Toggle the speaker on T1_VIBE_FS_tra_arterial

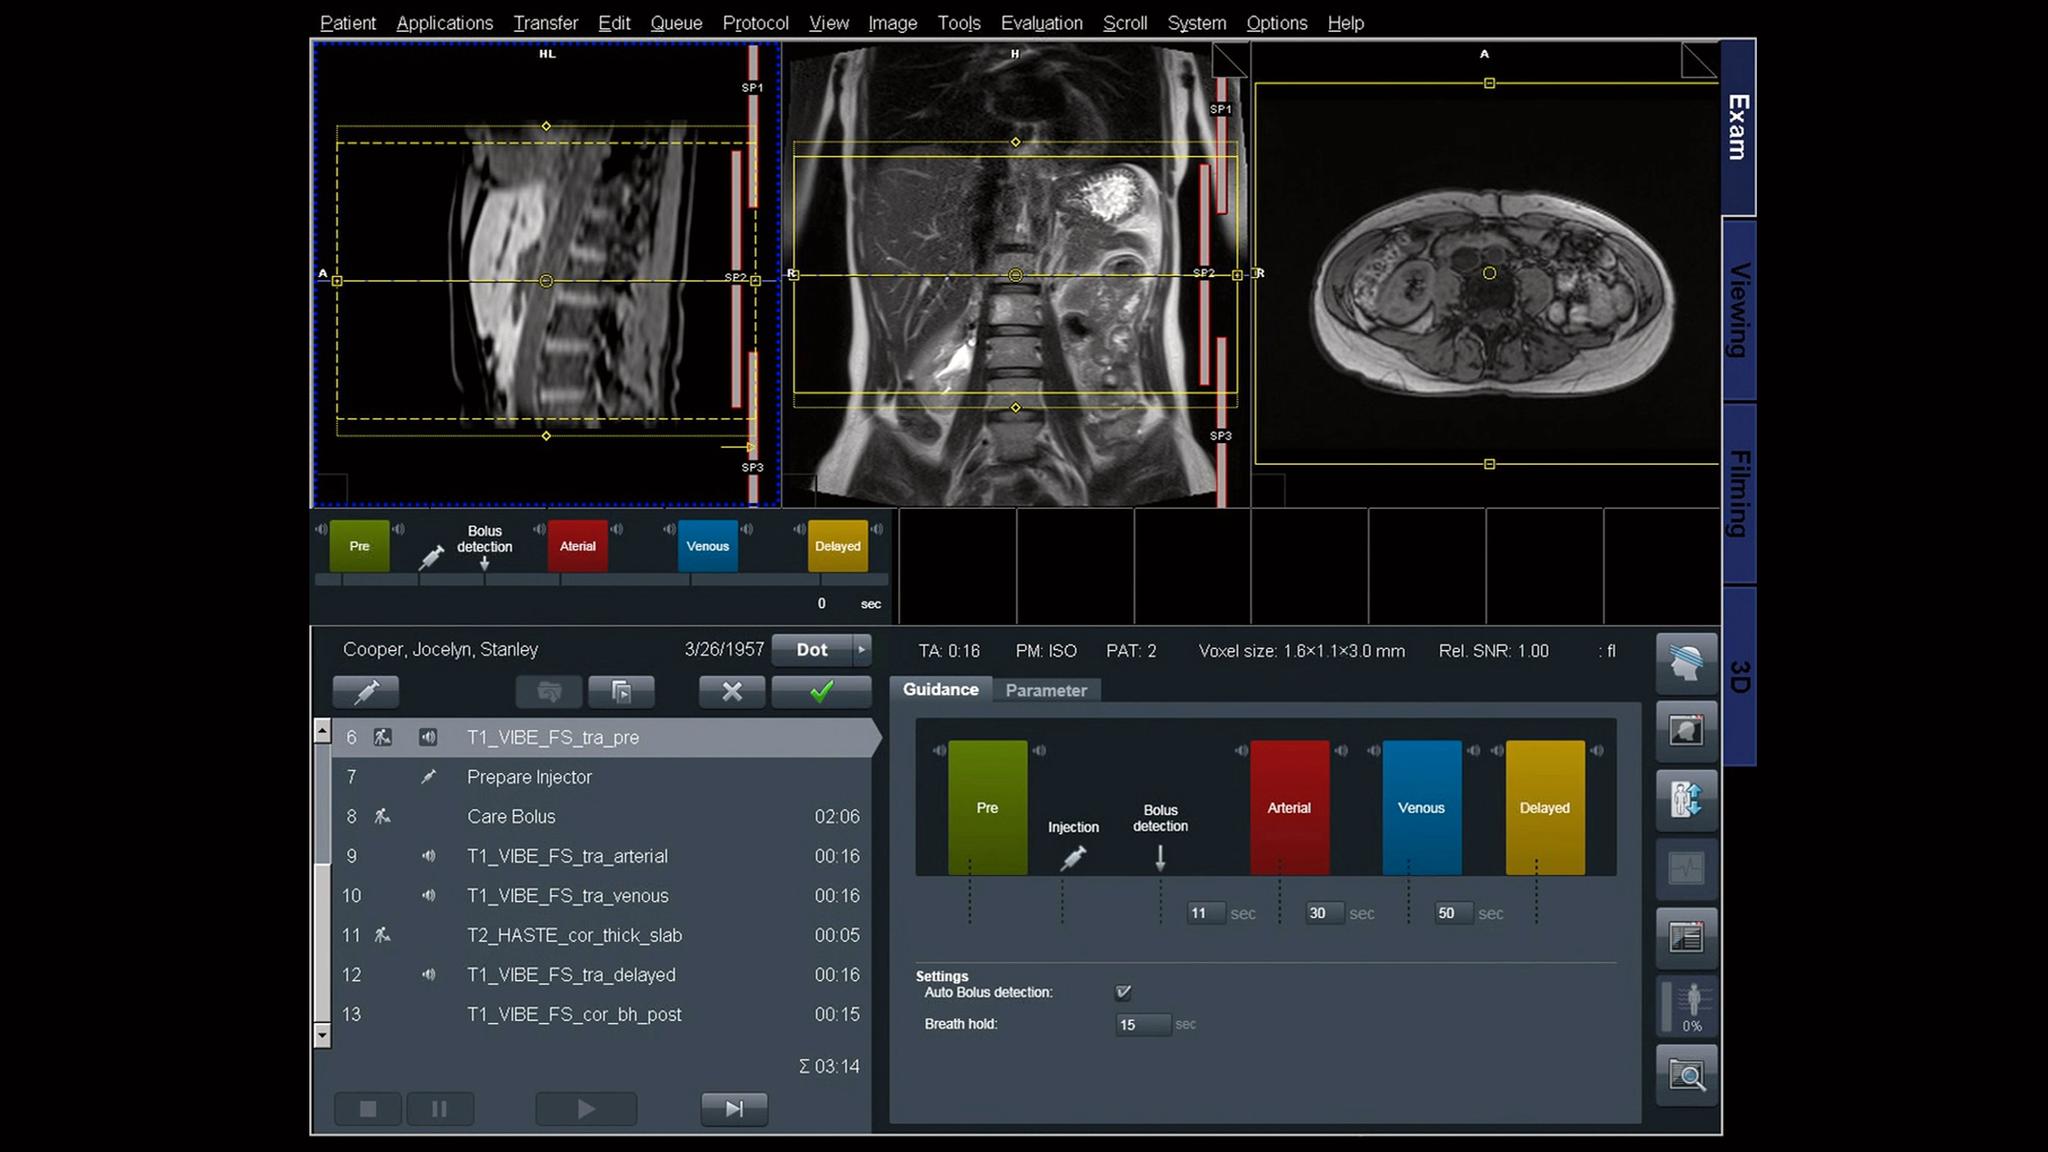[430, 856]
